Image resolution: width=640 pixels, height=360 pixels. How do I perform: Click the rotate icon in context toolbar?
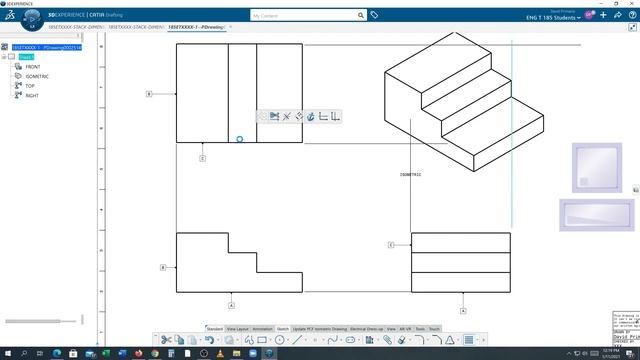(x=299, y=117)
